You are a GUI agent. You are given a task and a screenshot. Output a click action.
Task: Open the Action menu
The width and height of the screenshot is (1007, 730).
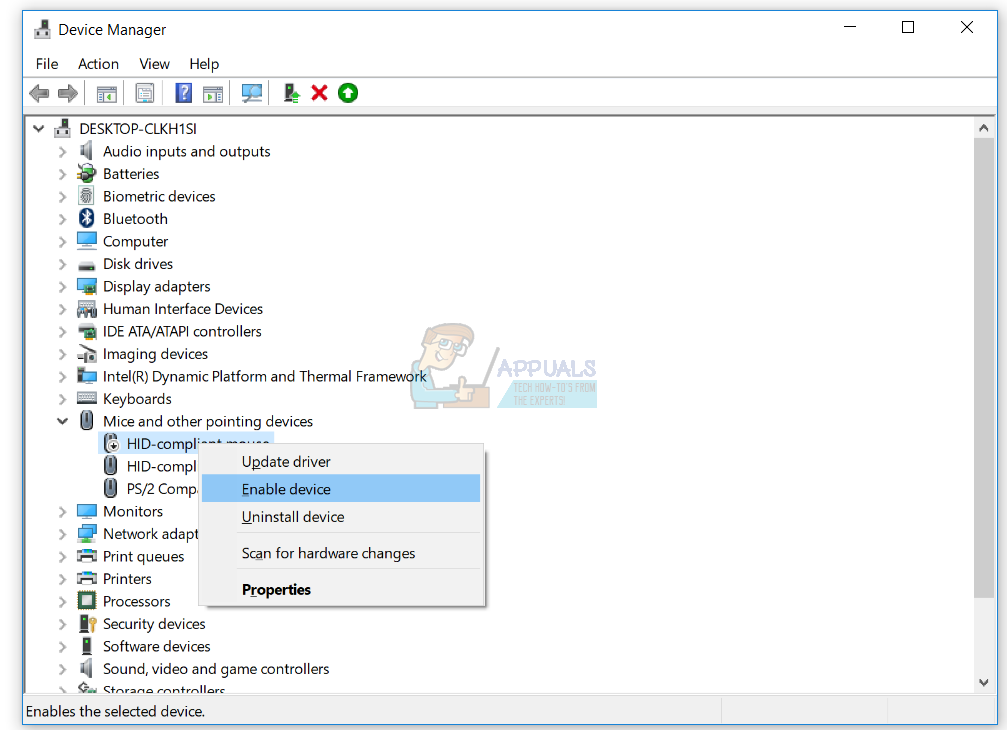tap(98, 63)
